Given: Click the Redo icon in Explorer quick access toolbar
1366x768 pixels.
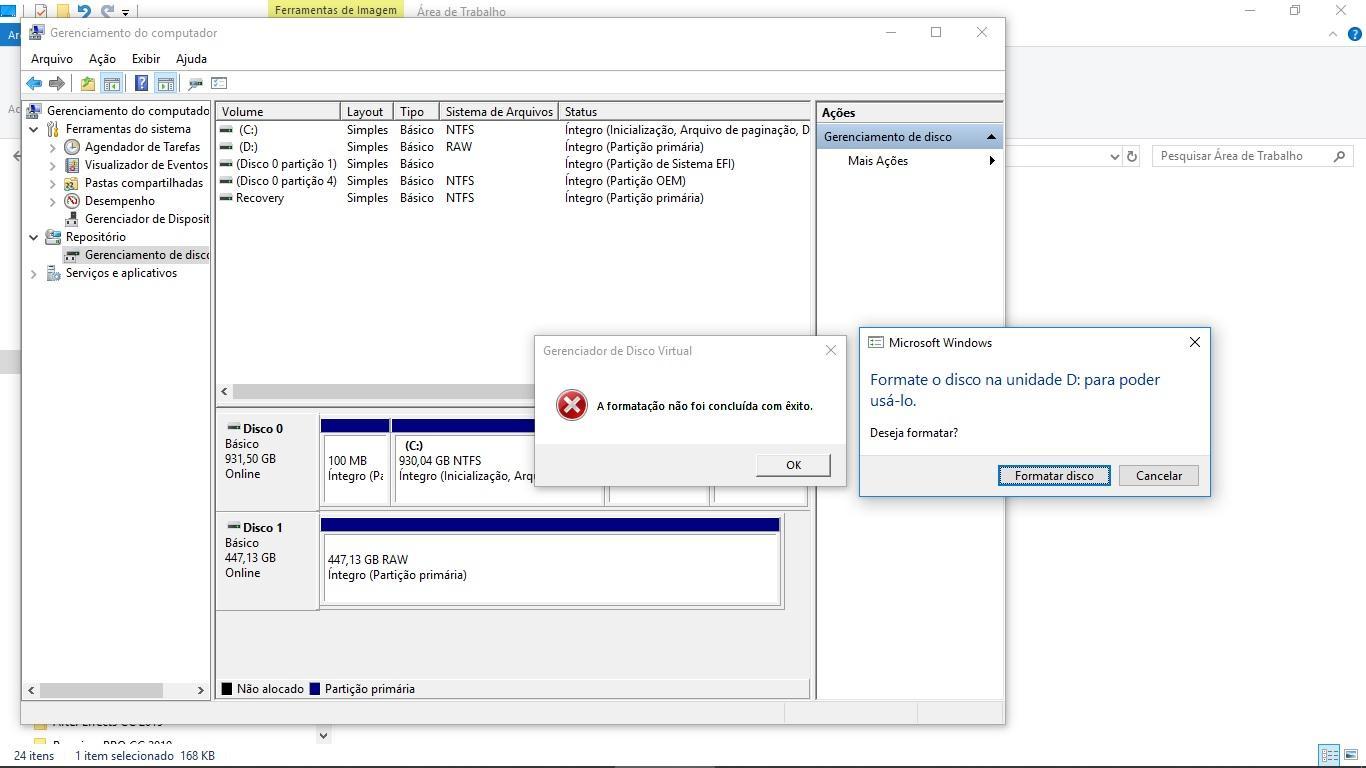Looking at the screenshot, I should 107,11.
